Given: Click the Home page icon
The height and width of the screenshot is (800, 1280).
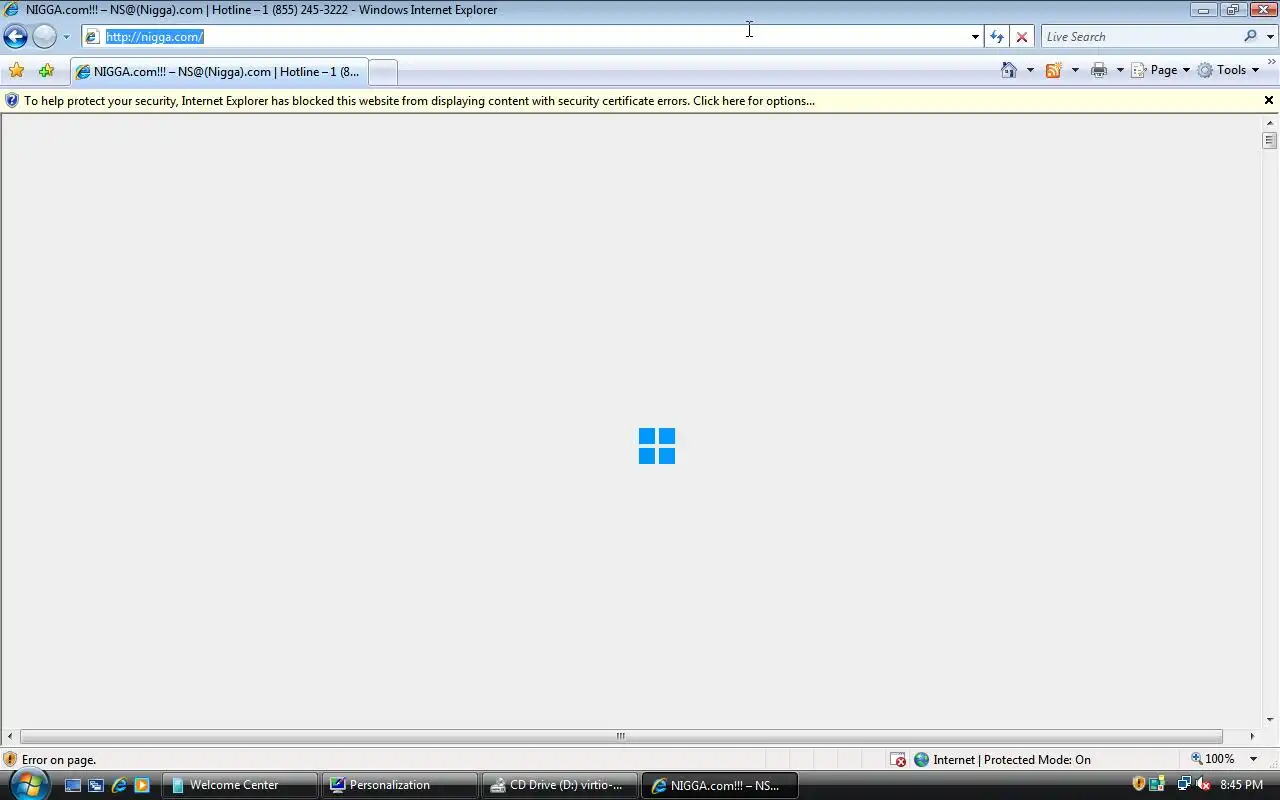Looking at the screenshot, I should pyautogui.click(x=1009, y=70).
